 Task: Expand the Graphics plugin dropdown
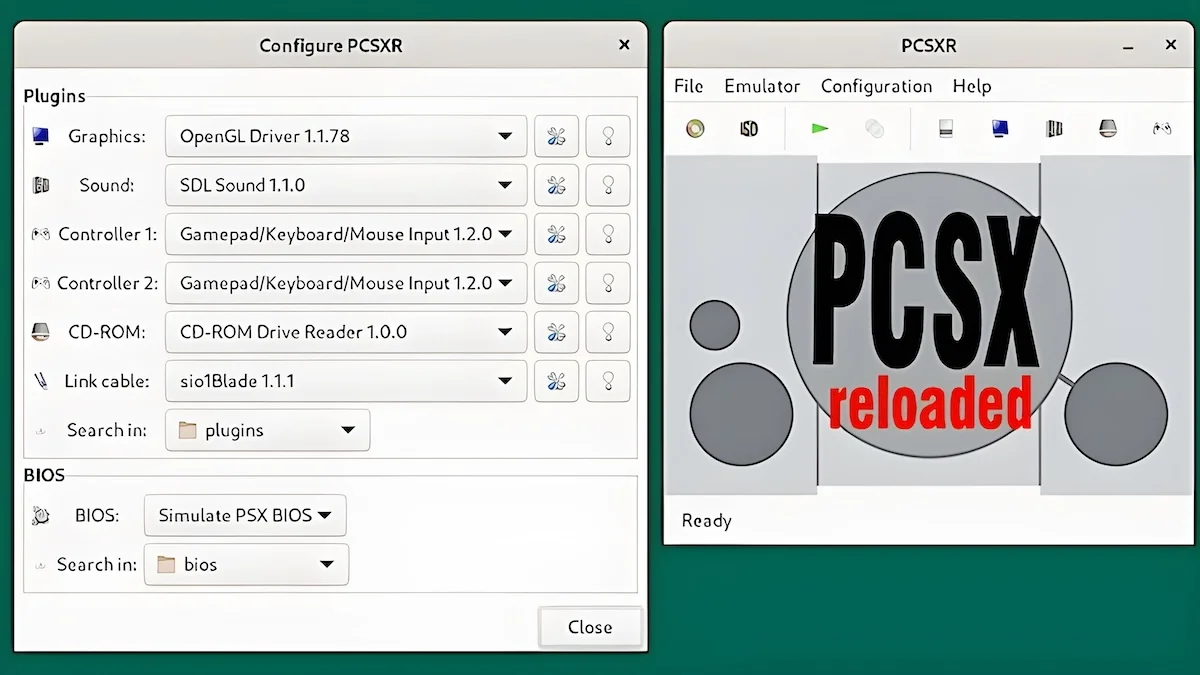click(x=346, y=136)
